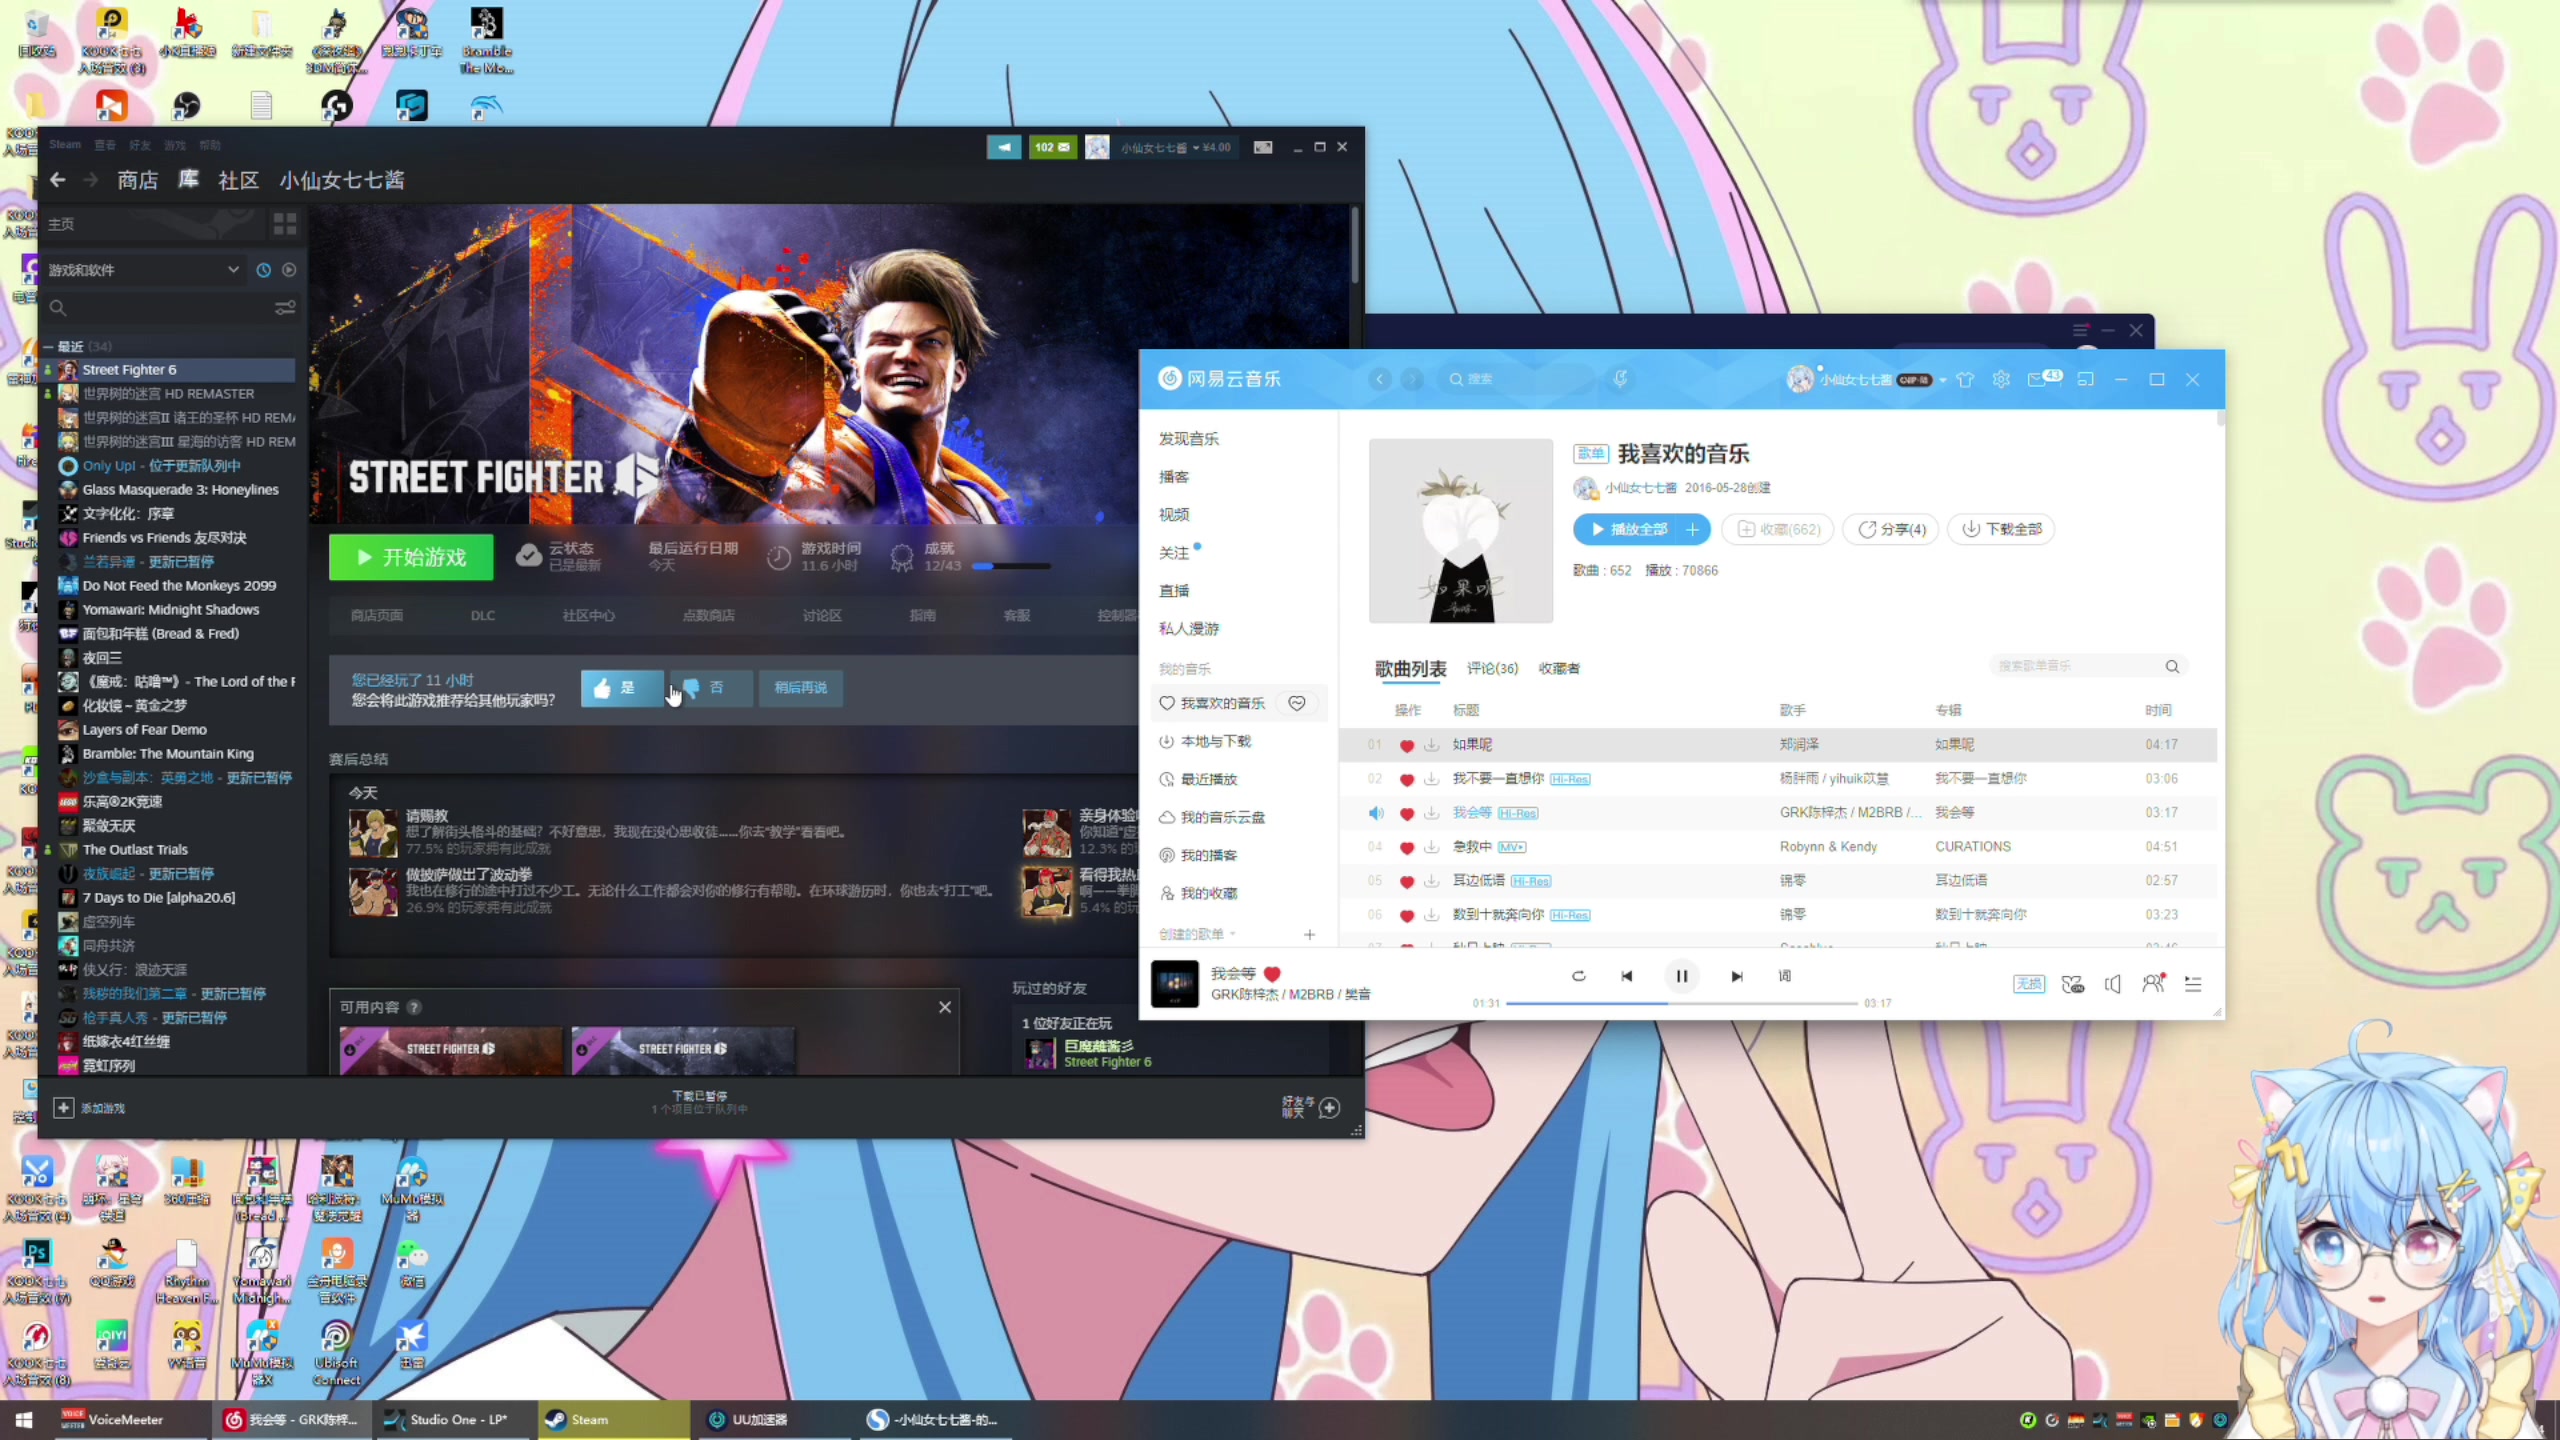Open NetEase settings gear icon
Image resolution: width=2560 pixels, height=1440 pixels.
2001,379
